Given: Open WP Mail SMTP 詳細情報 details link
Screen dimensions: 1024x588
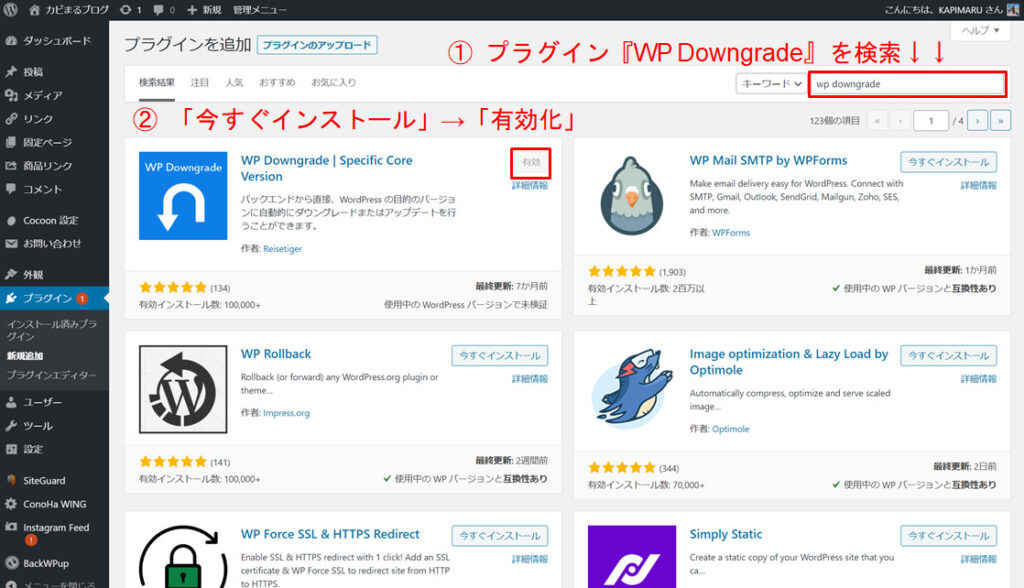Looking at the screenshot, I should coord(978,186).
